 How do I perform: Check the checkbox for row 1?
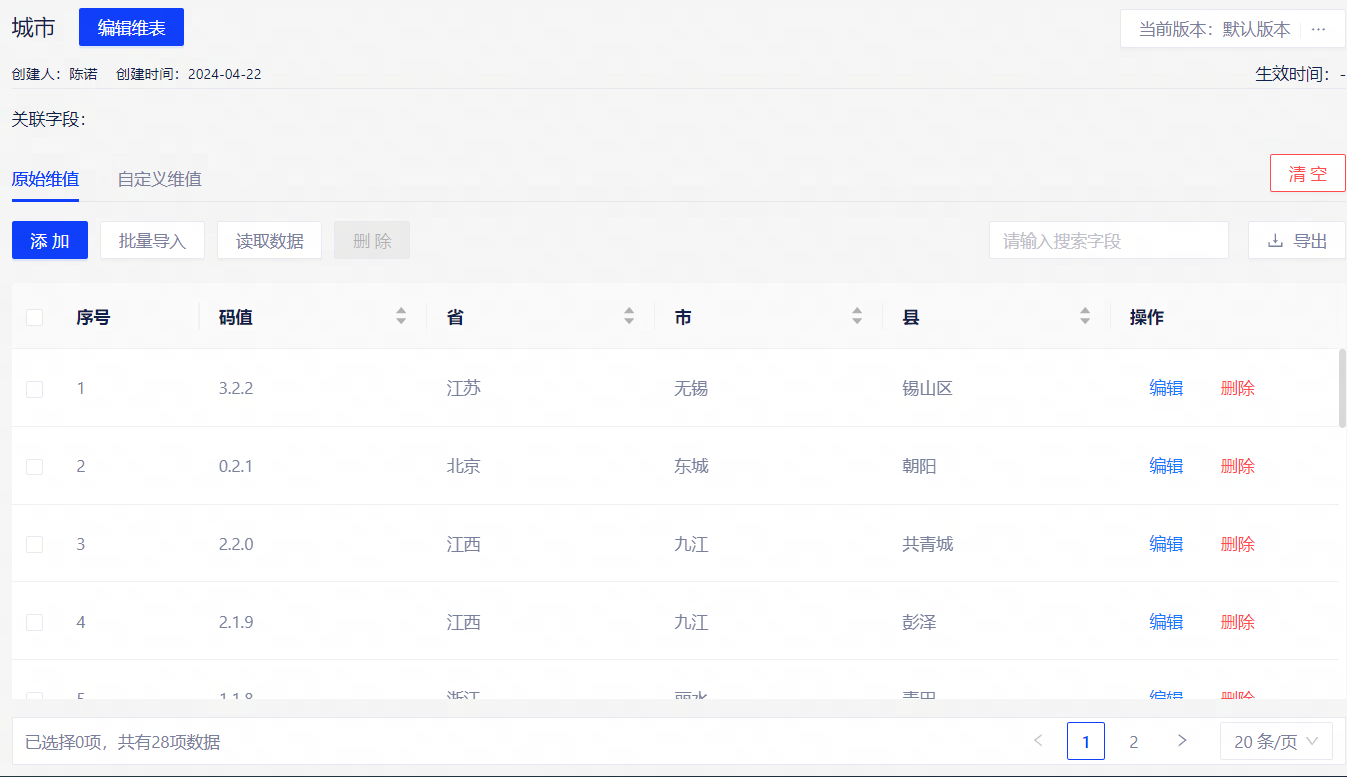35,389
